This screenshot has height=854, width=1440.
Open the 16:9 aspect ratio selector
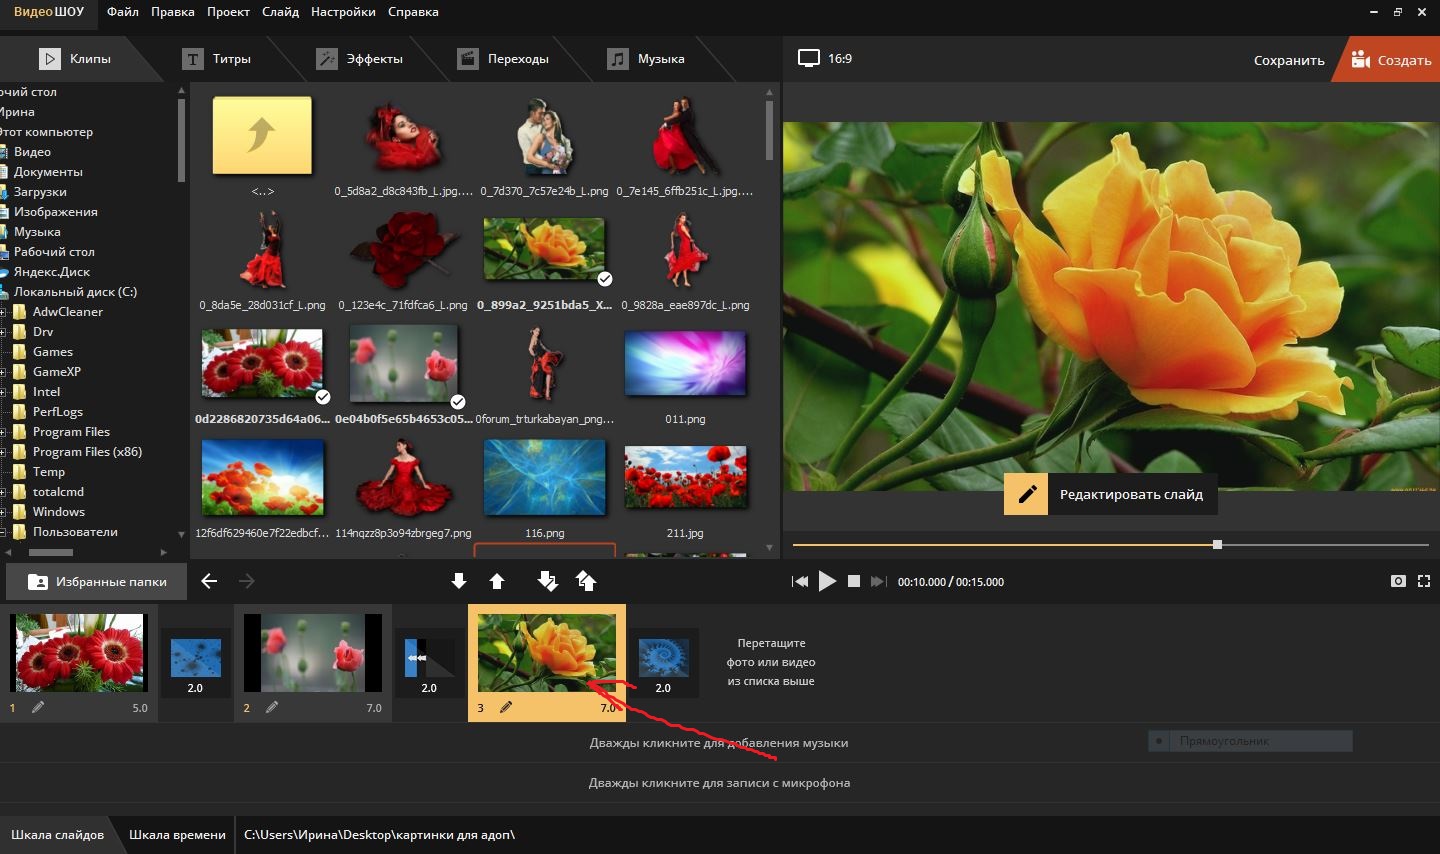[826, 58]
